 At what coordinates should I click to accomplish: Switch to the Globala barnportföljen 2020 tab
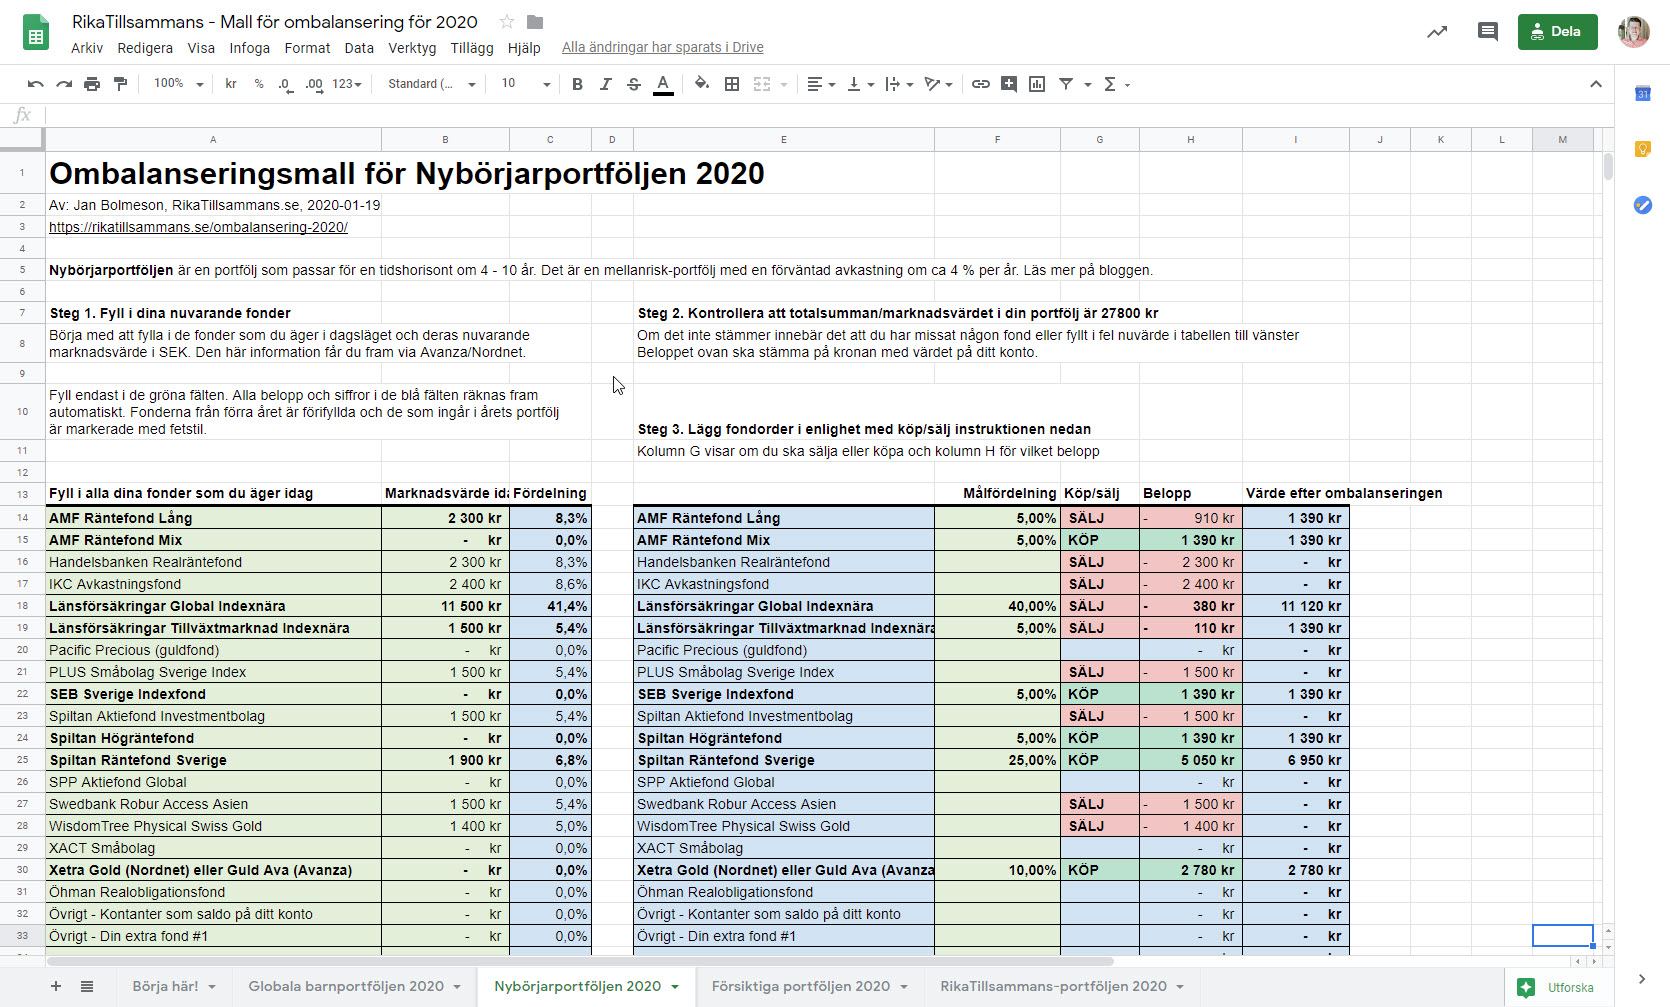pyautogui.click(x=346, y=986)
